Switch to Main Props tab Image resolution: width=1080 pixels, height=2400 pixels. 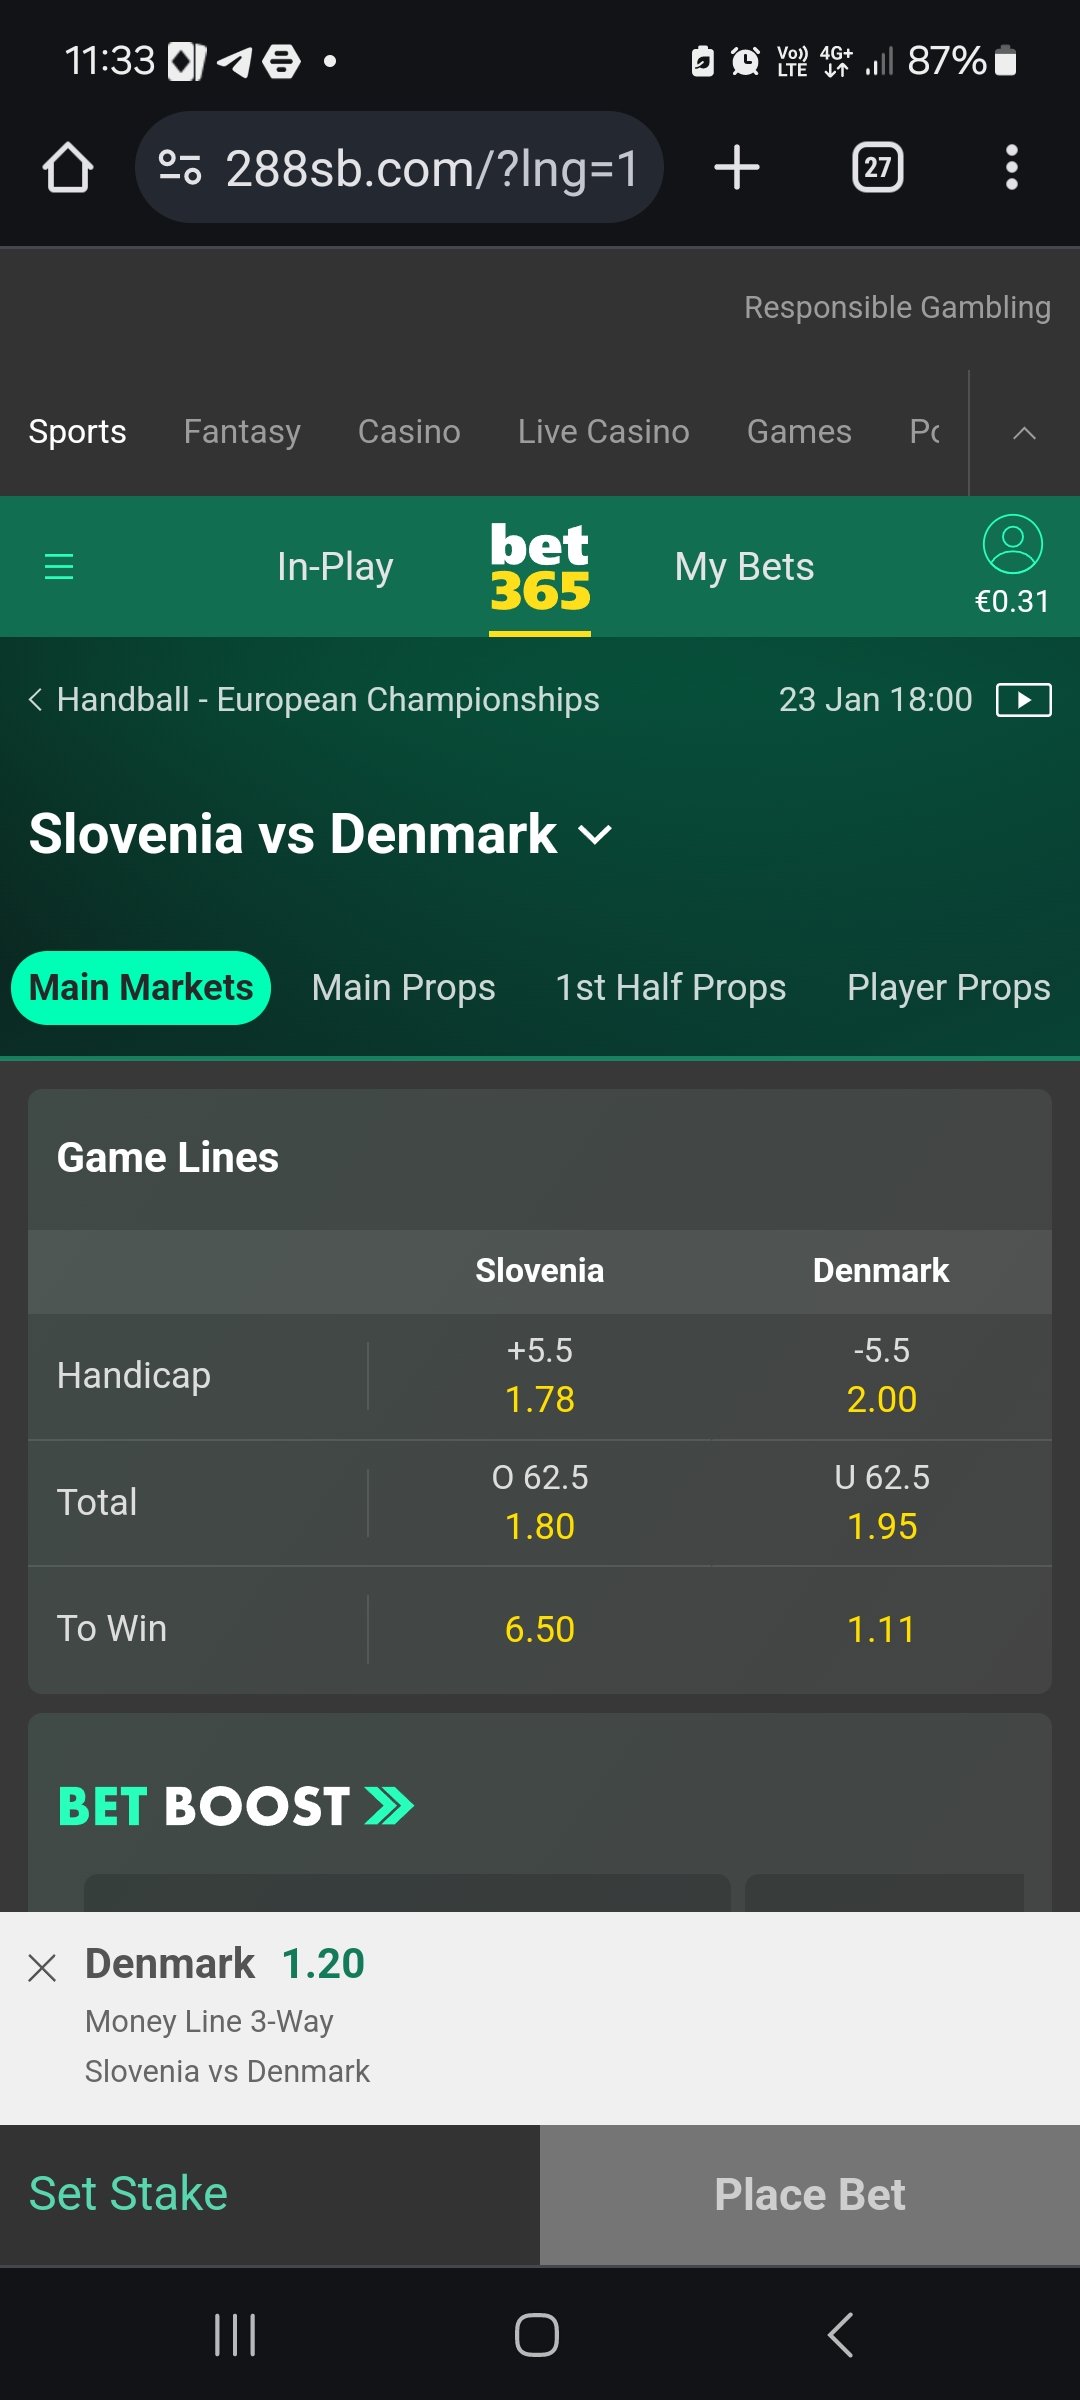coord(403,988)
